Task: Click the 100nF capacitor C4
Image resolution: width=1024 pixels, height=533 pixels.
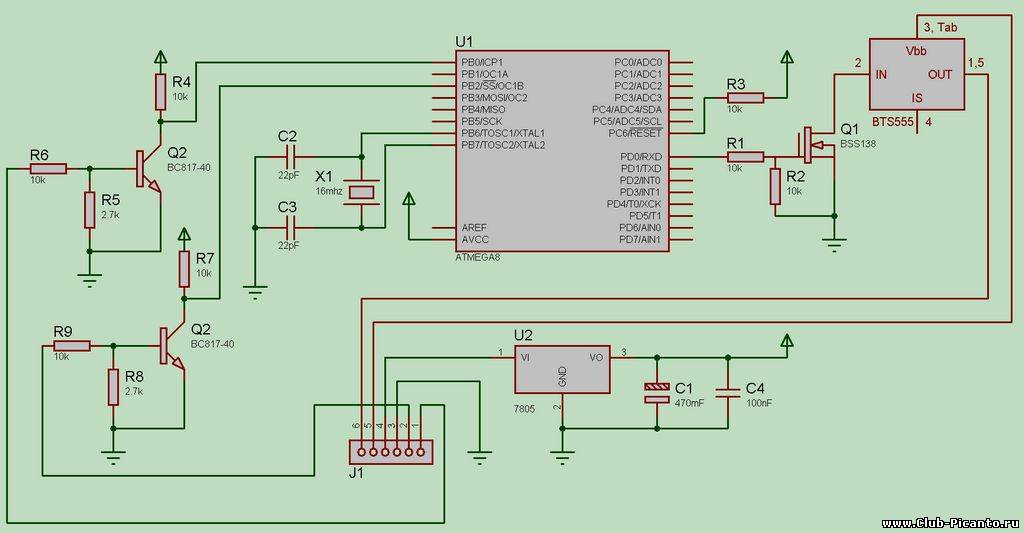Action: pos(729,392)
